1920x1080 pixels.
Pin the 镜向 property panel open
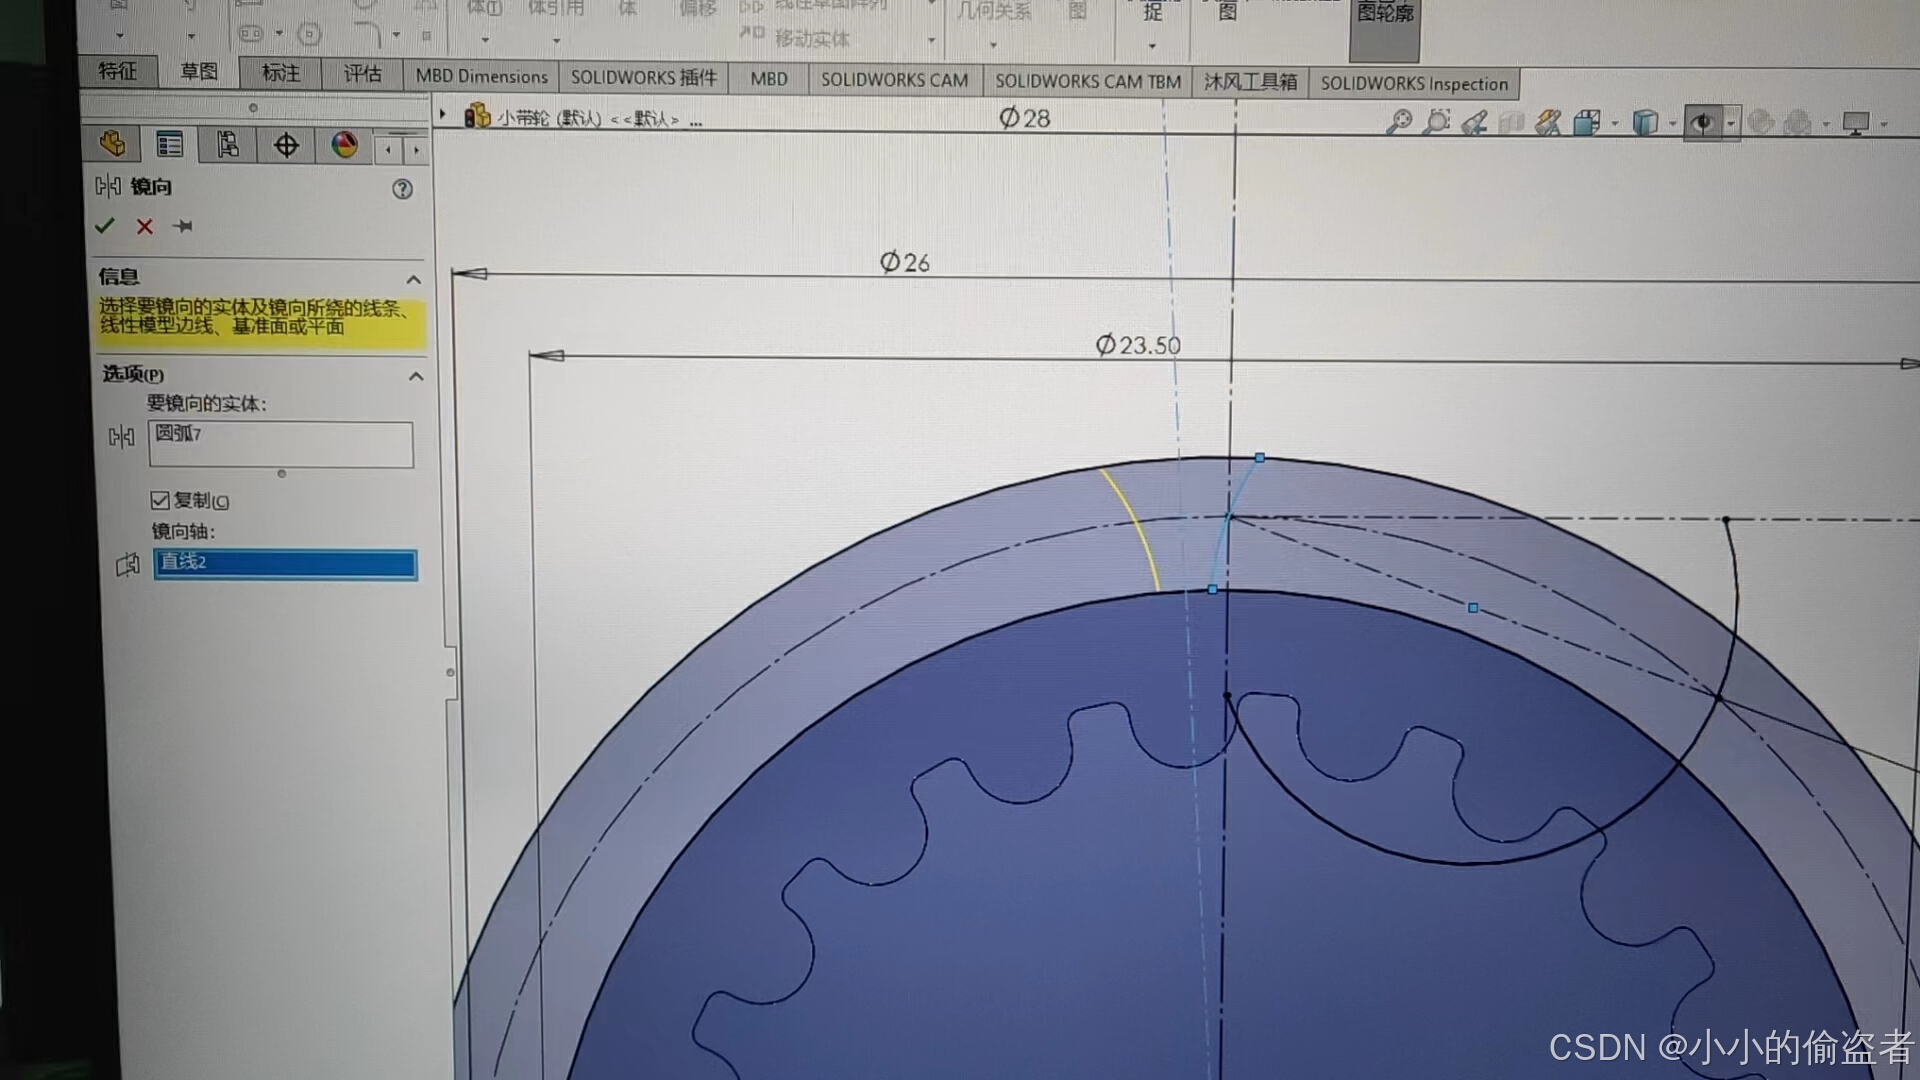pyautogui.click(x=183, y=227)
